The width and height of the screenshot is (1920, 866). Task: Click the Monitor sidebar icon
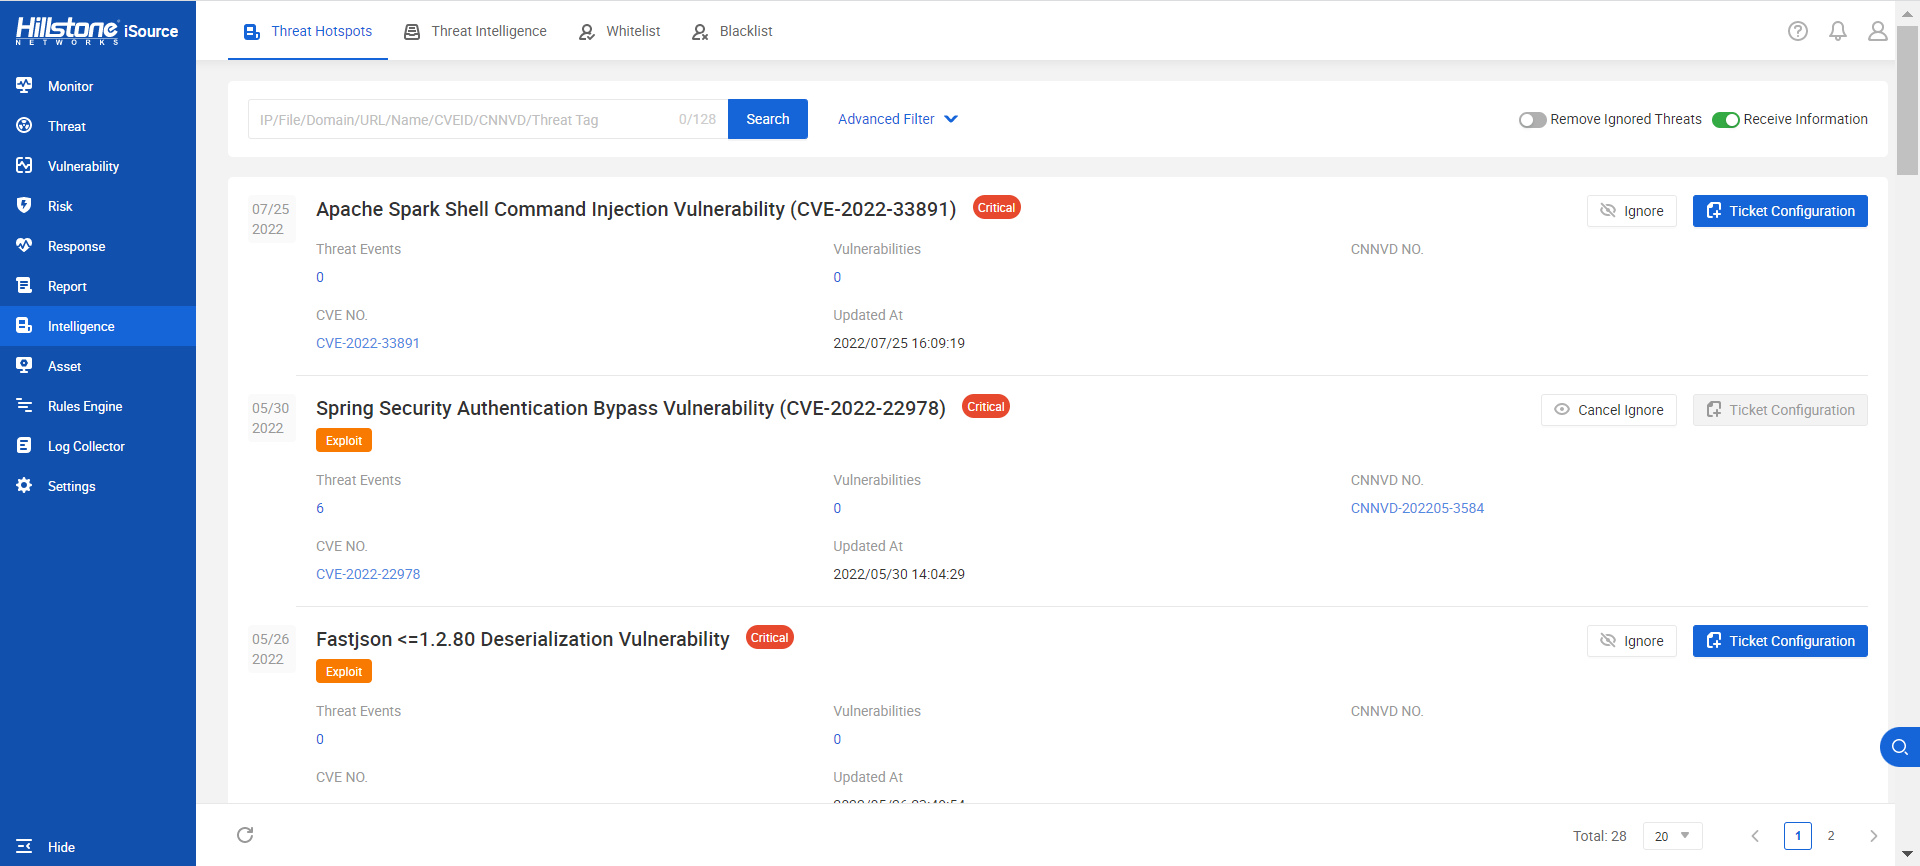[24, 86]
